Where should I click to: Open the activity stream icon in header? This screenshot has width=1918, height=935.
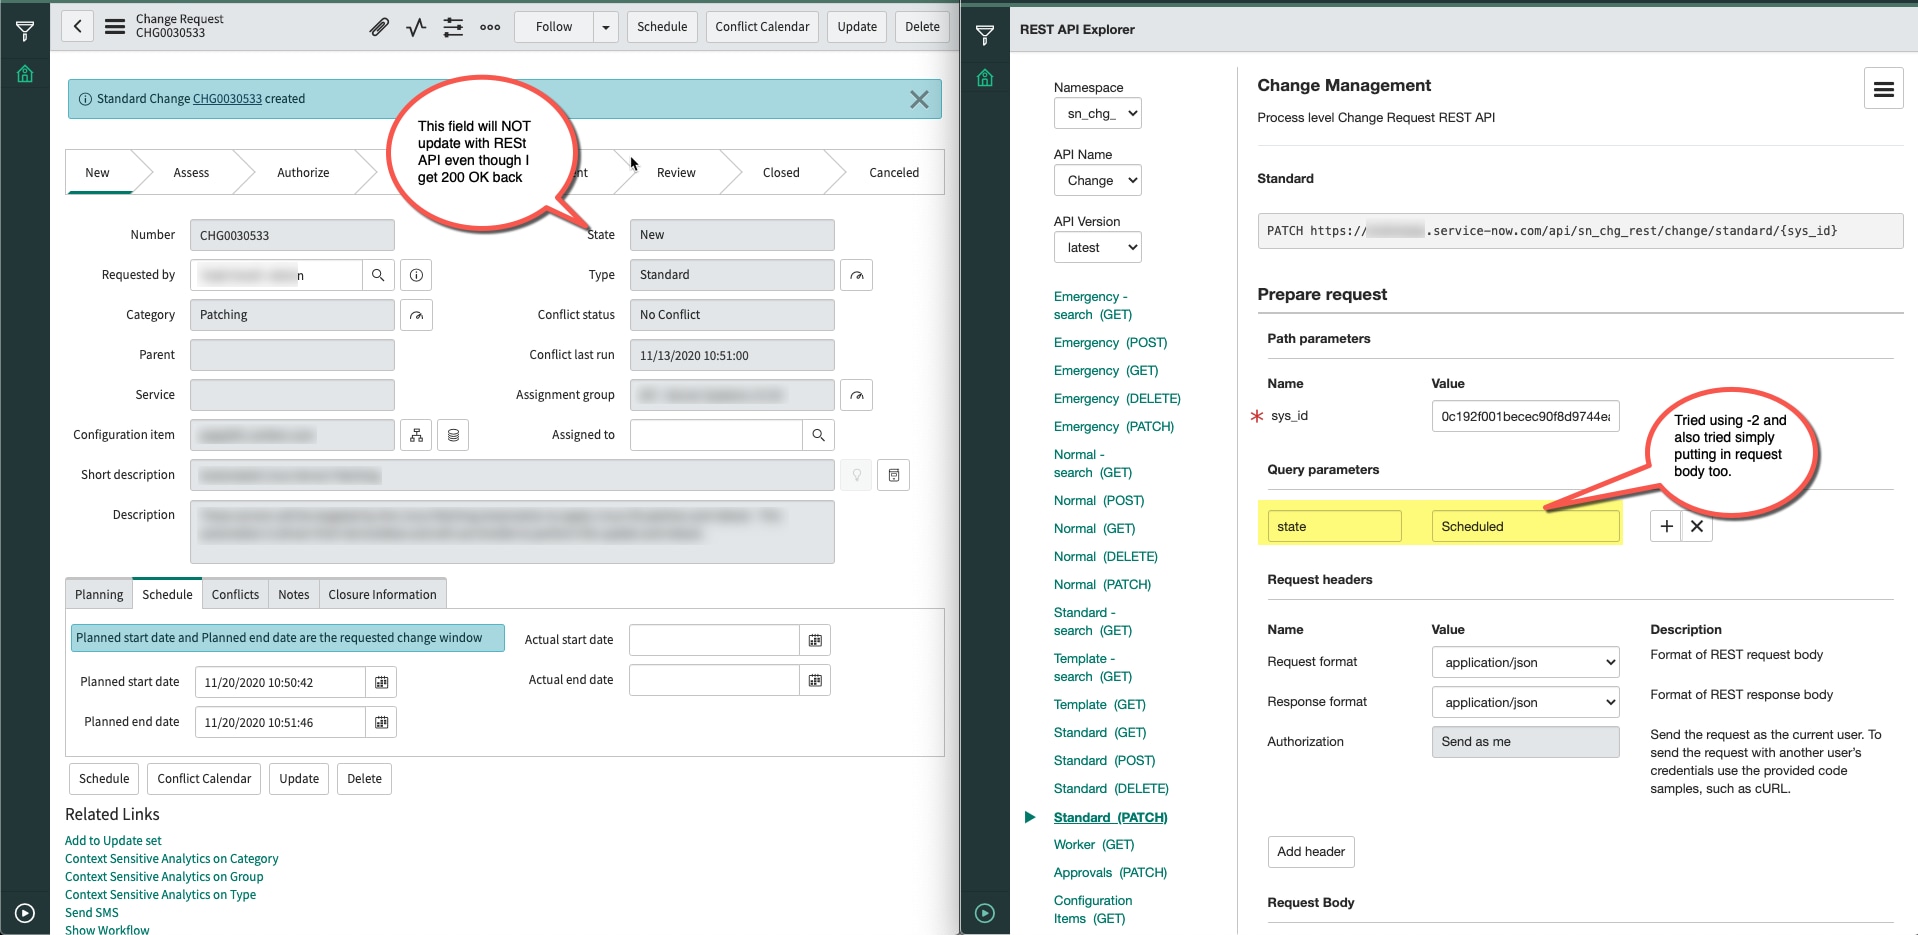[416, 27]
